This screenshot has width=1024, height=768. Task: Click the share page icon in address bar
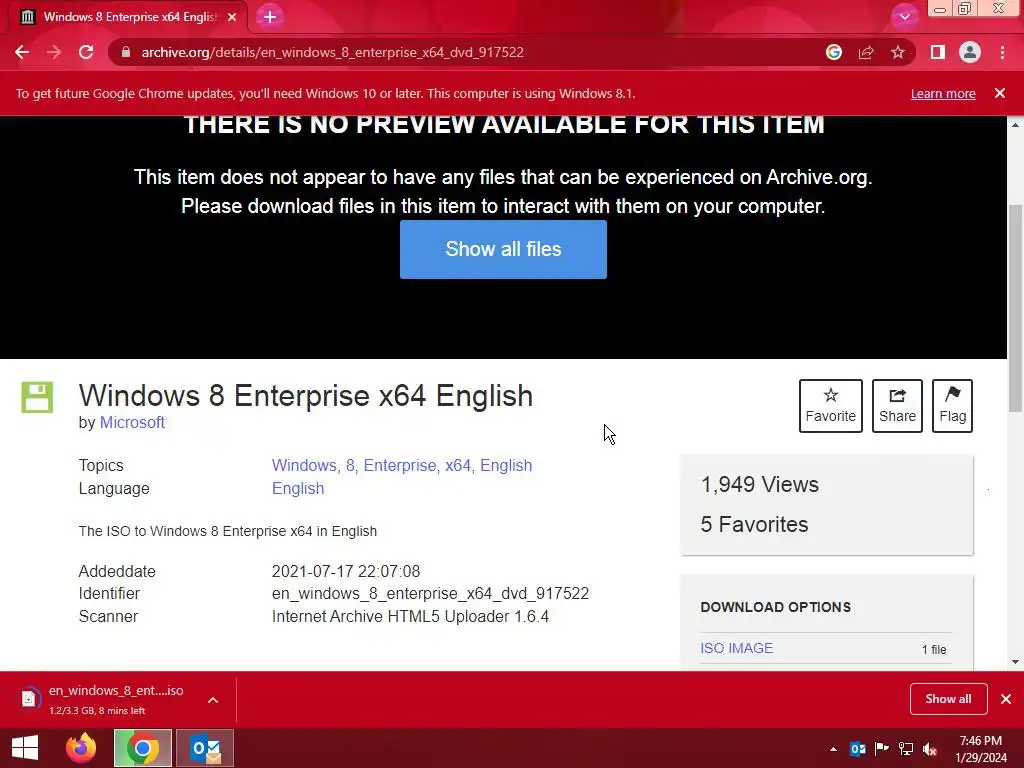(x=866, y=52)
